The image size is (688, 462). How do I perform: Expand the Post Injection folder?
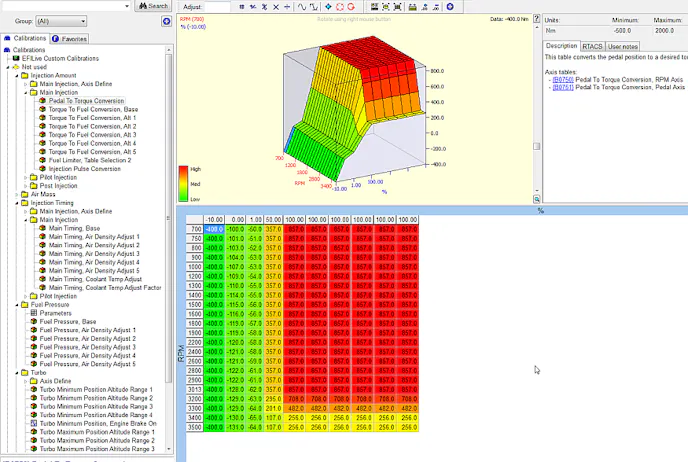(x=26, y=185)
